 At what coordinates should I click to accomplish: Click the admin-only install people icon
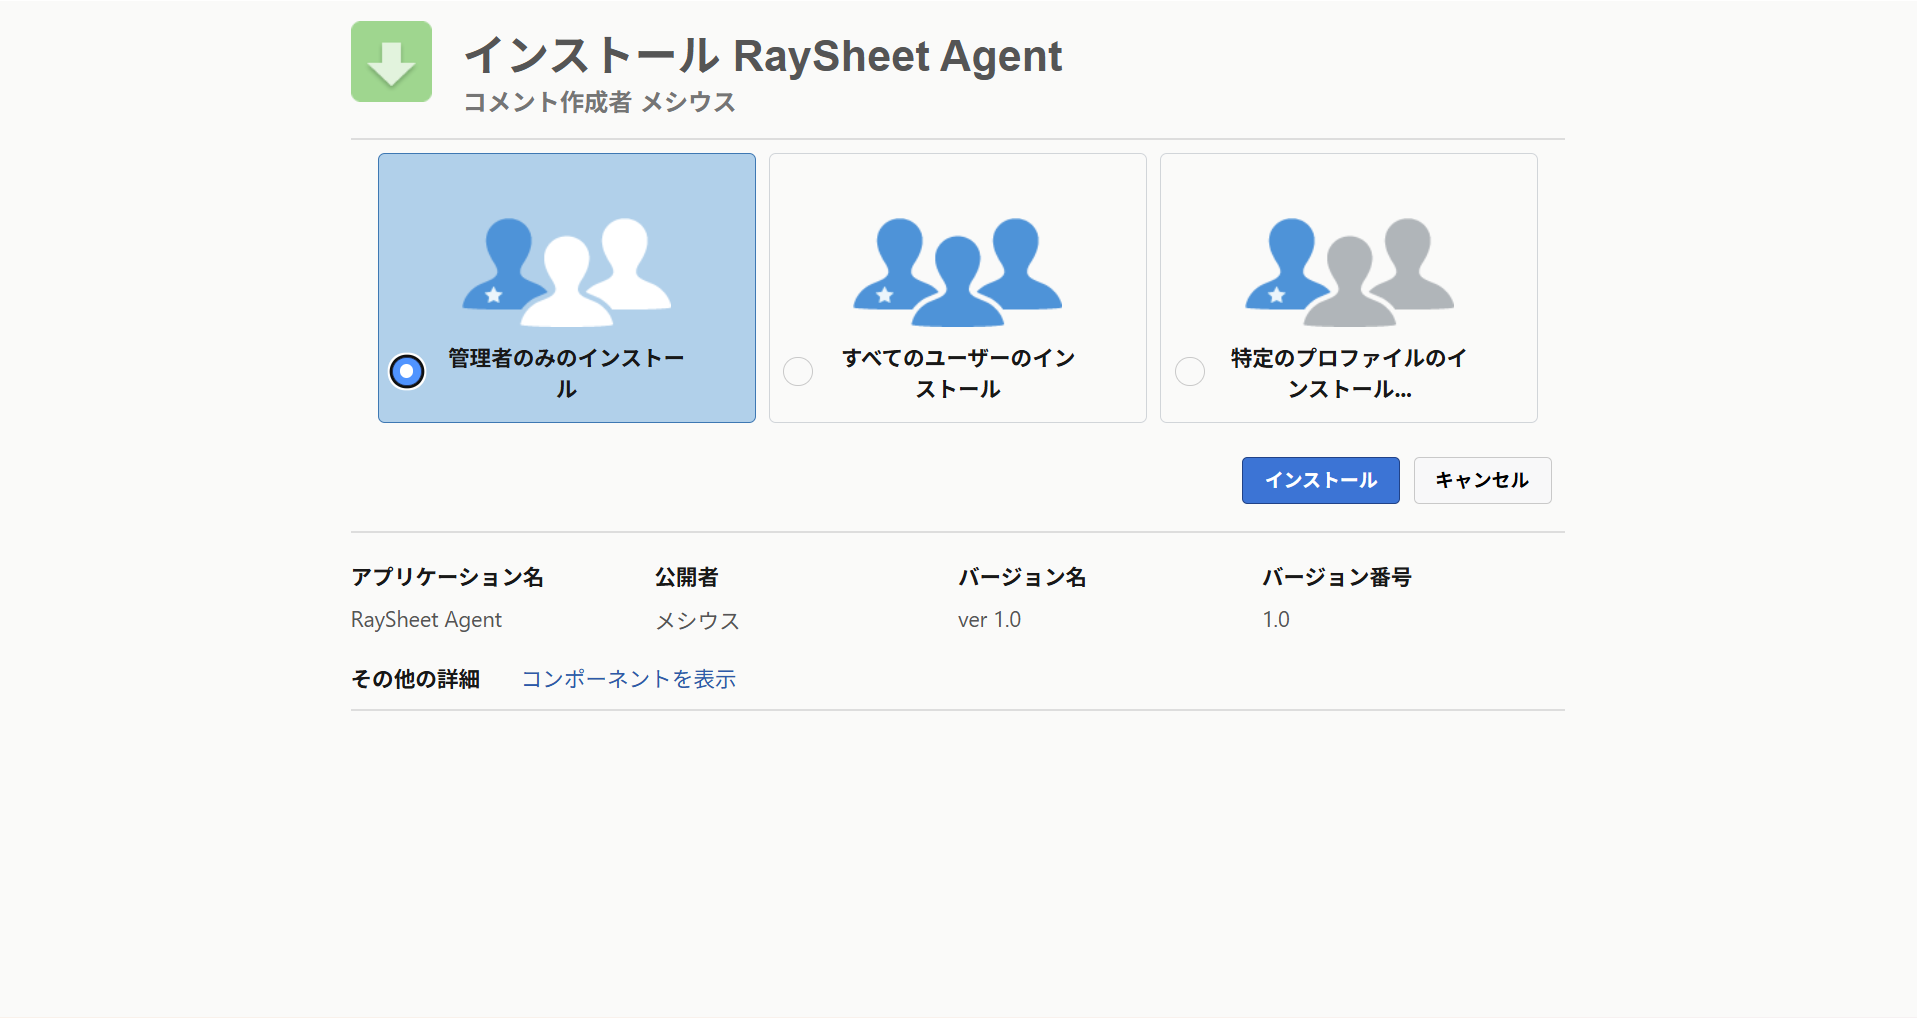[x=566, y=272]
